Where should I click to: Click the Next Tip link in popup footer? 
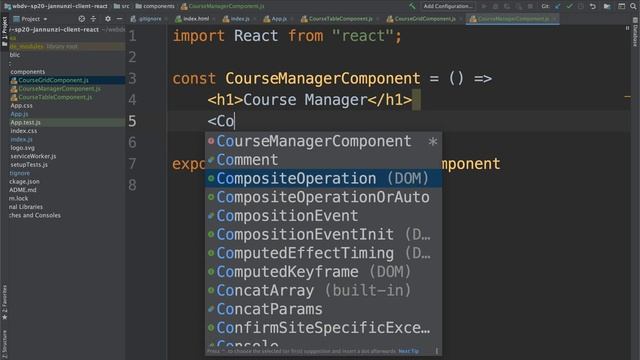[x=409, y=351]
